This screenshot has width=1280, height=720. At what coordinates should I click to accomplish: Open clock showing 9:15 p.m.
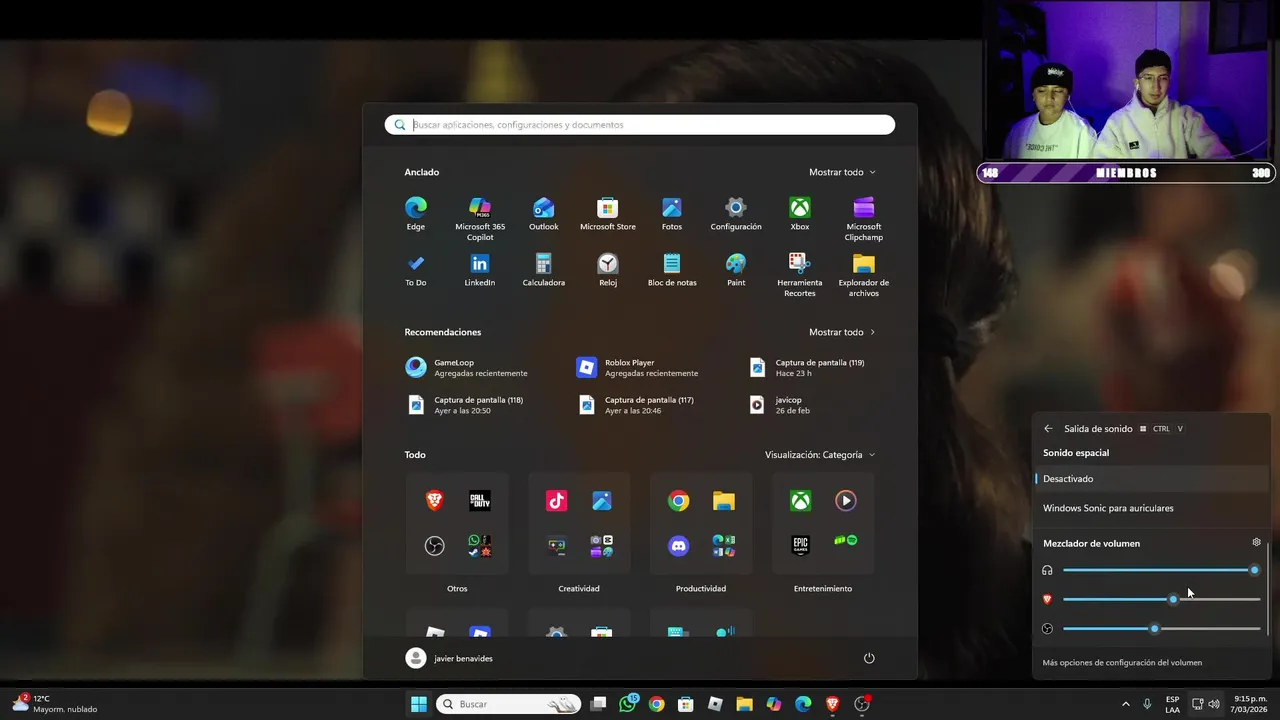1250,704
